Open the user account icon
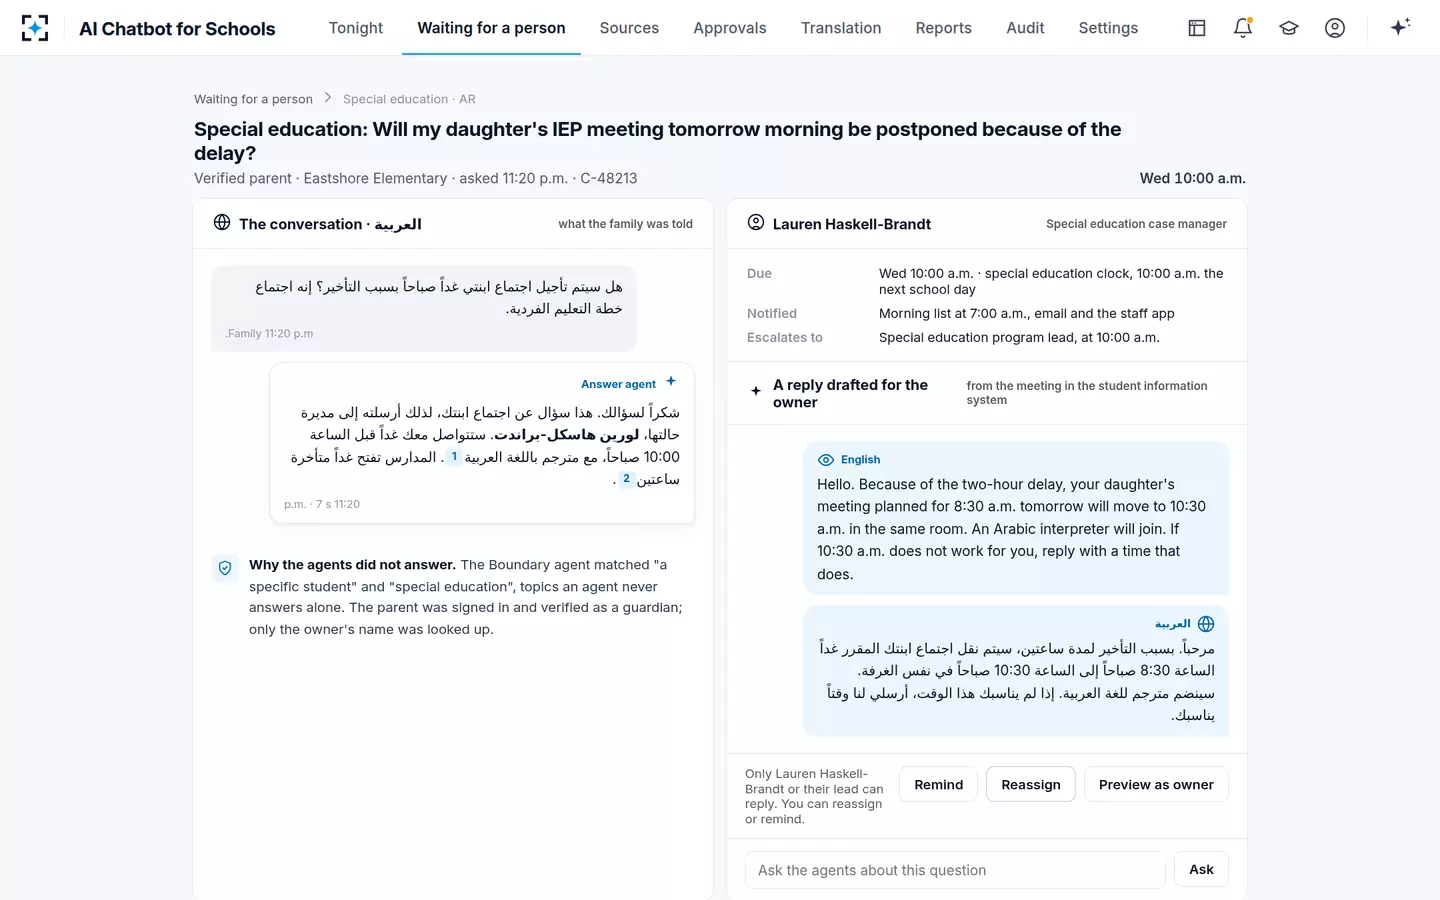This screenshot has height=900, width=1440. 1335,28
